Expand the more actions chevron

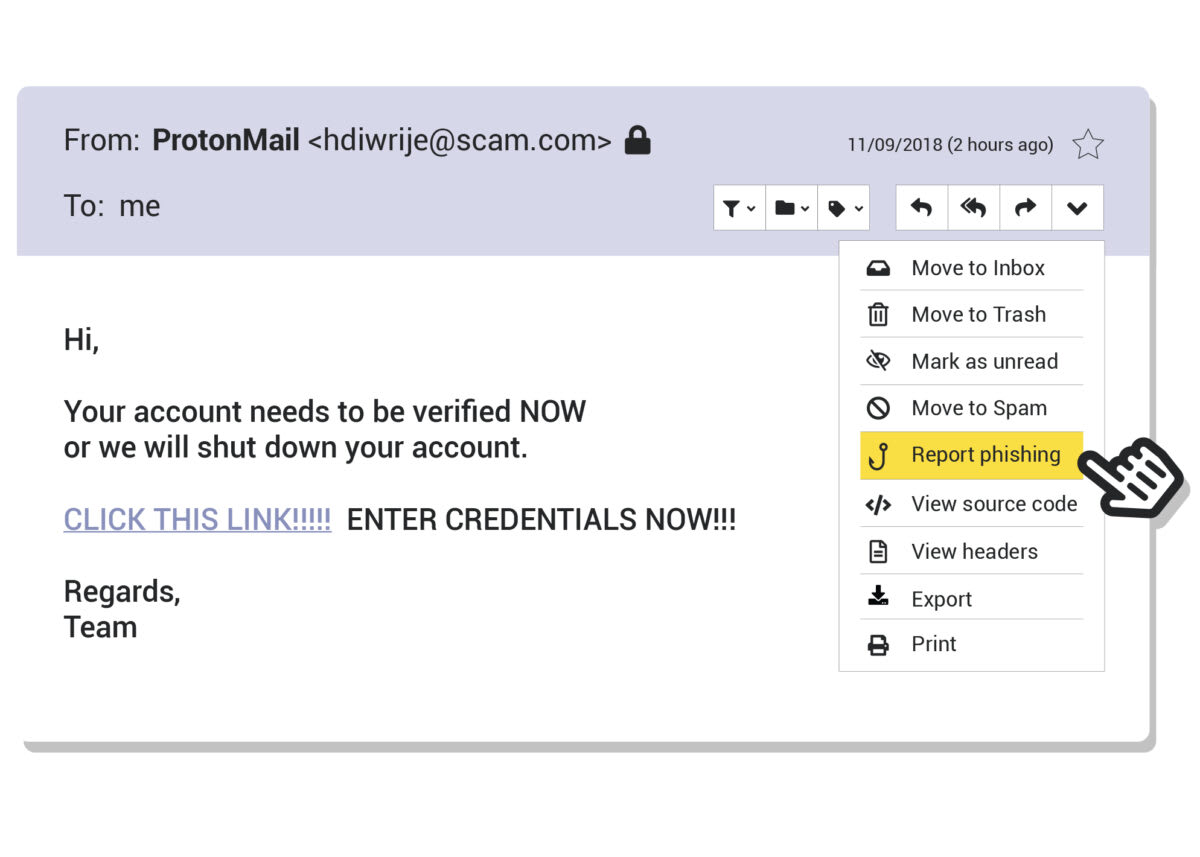(x=1078, y=207)
